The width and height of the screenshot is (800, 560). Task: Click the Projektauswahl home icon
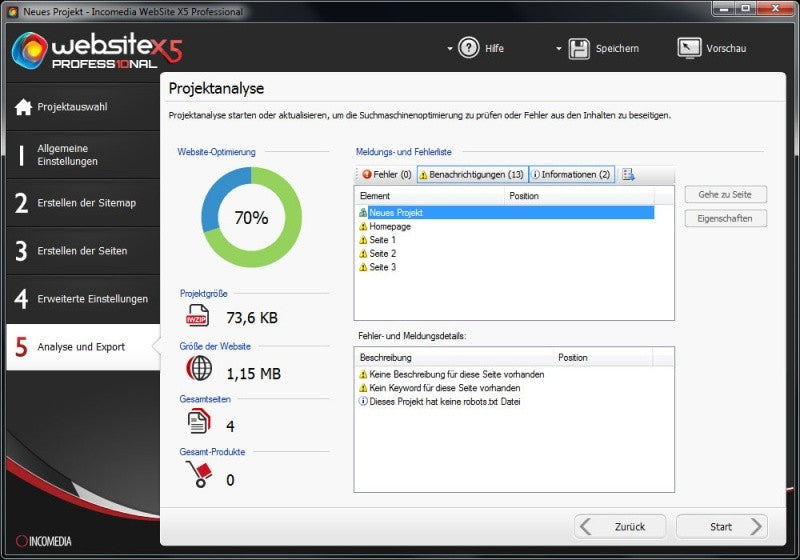tap(23, 107)
